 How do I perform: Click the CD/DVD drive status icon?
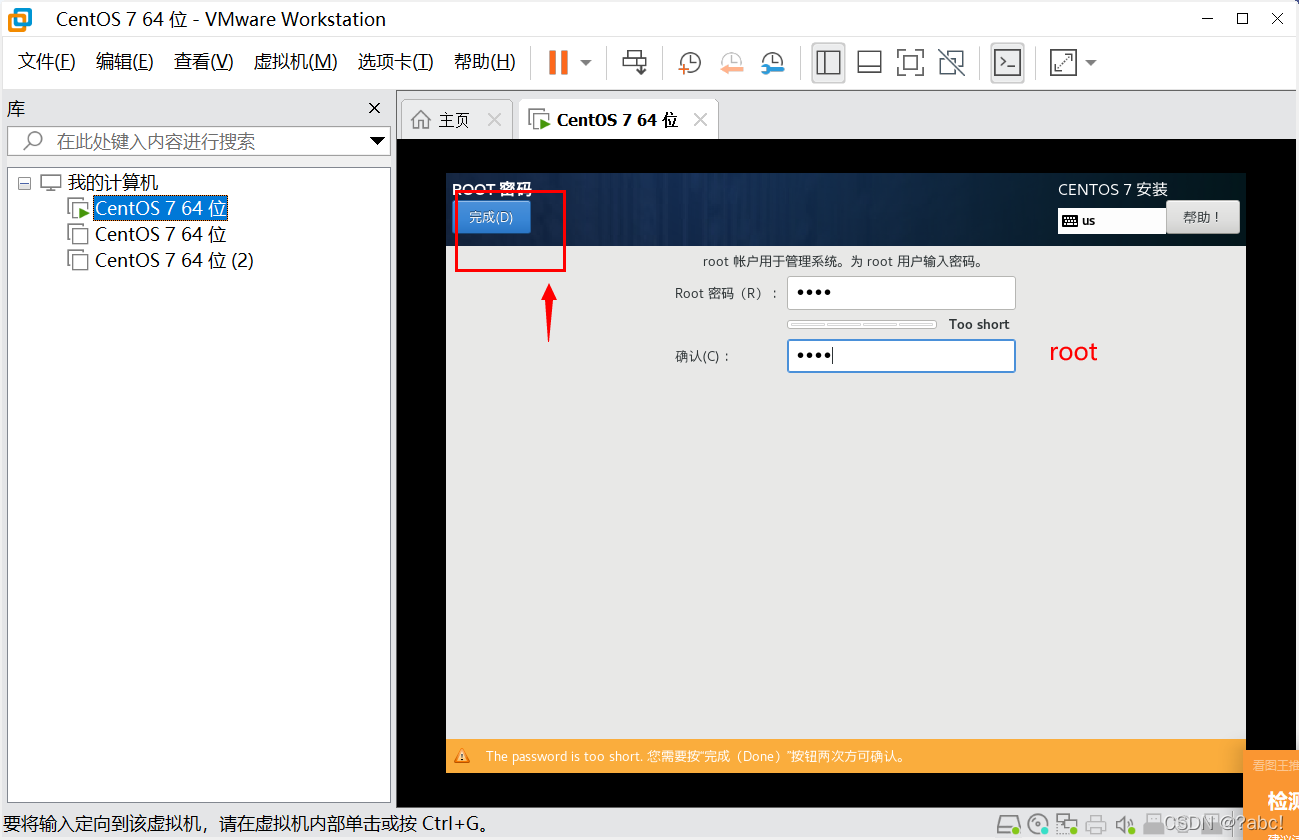pos(1039,825)
